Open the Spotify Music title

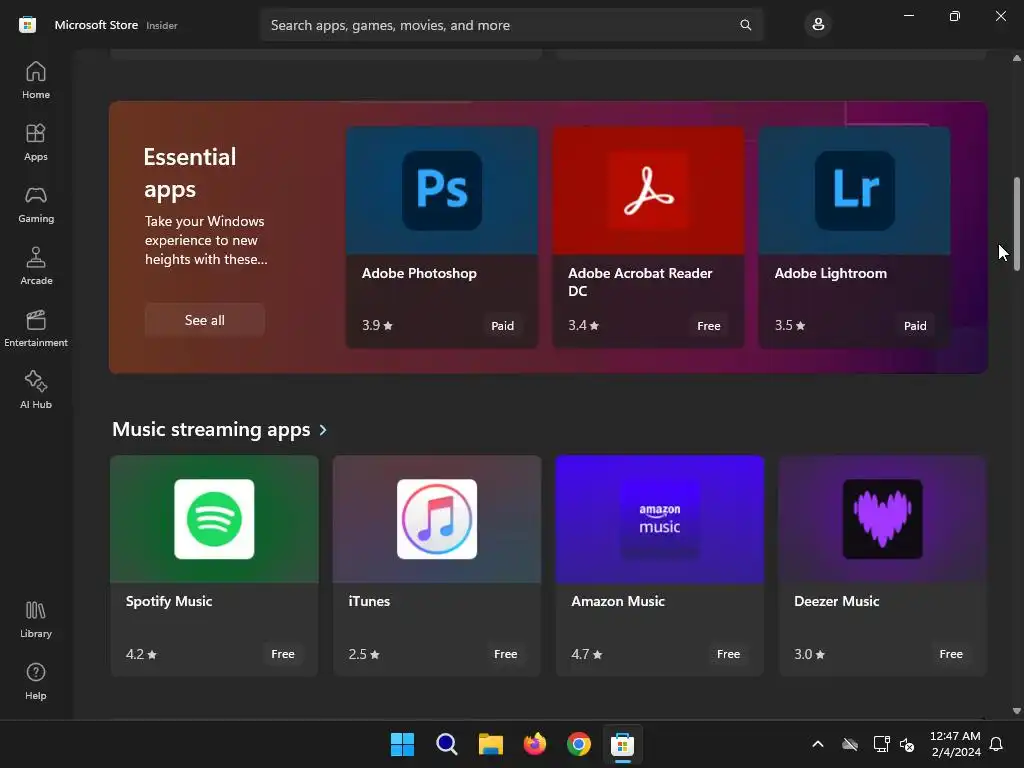pos(169,601)
